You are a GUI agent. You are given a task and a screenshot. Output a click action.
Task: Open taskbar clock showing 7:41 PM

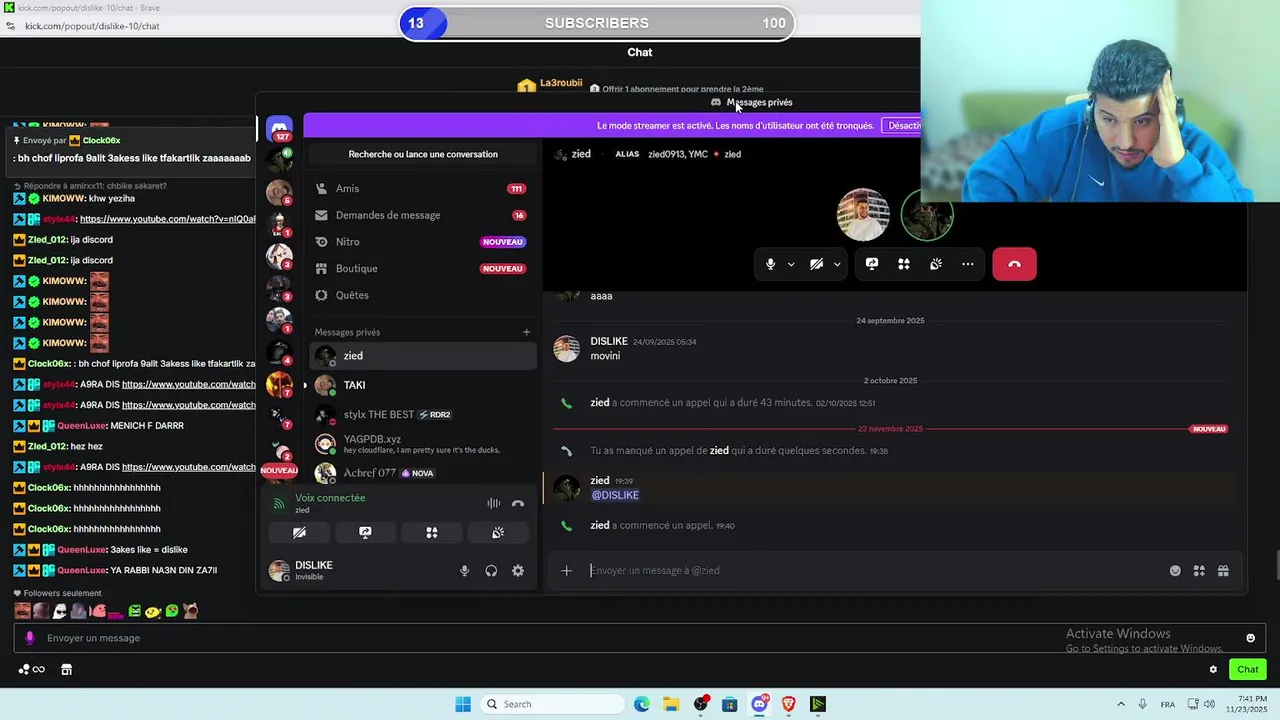pyautogui.click(x=1247, y=704)
